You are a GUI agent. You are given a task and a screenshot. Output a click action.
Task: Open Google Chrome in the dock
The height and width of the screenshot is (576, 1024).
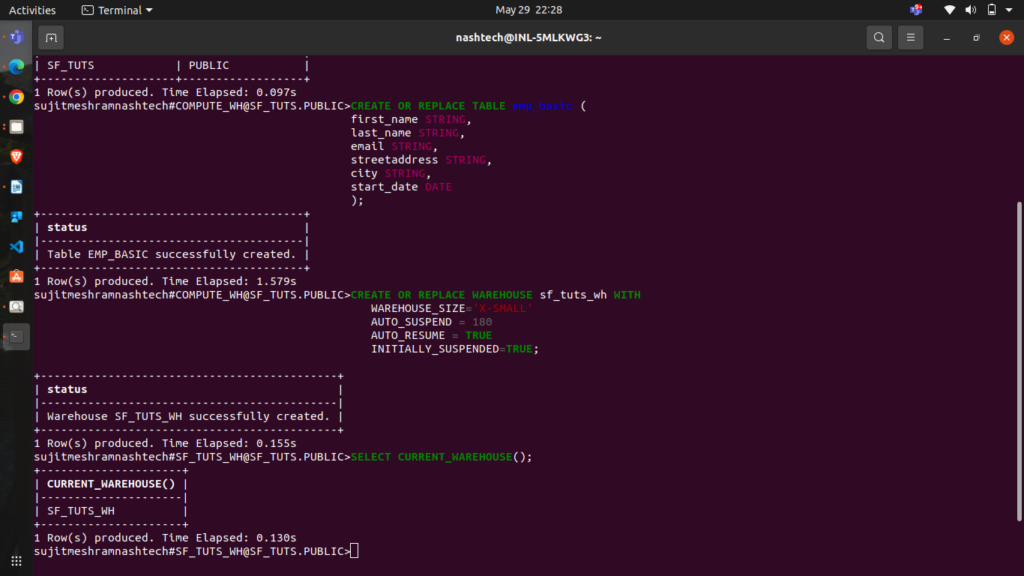(x=16, y=97)
